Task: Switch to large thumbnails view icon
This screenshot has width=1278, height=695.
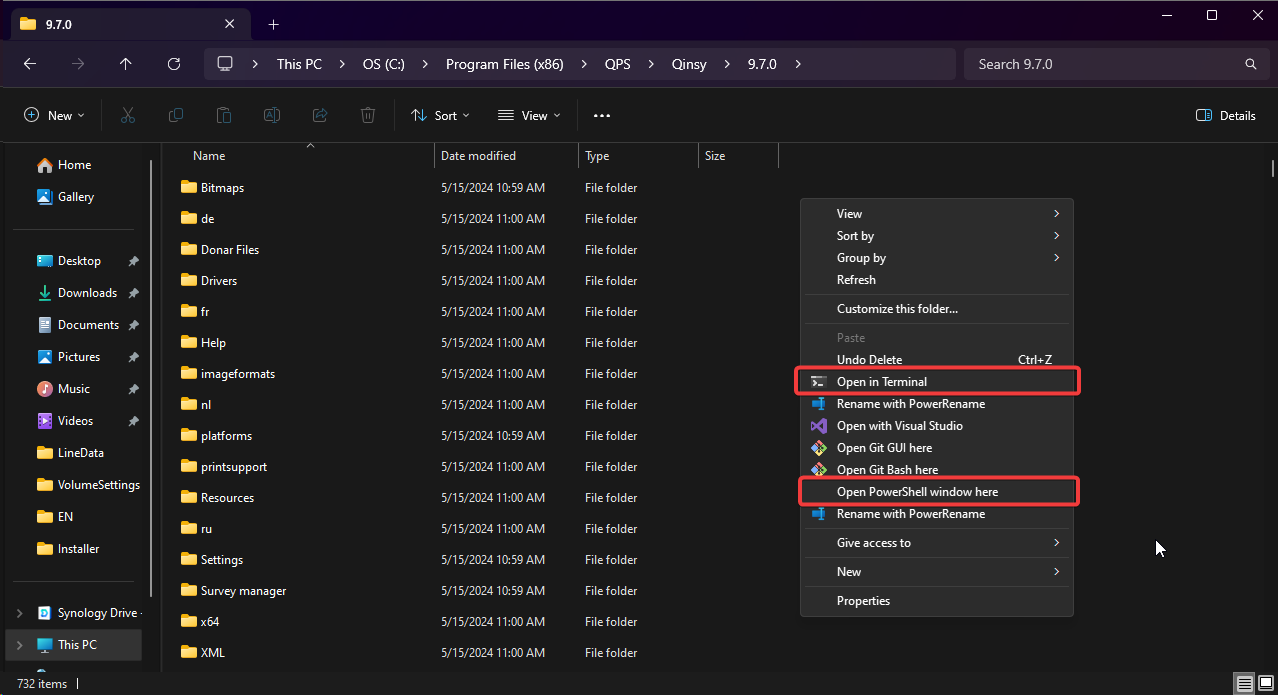Action: (1265, 684)
